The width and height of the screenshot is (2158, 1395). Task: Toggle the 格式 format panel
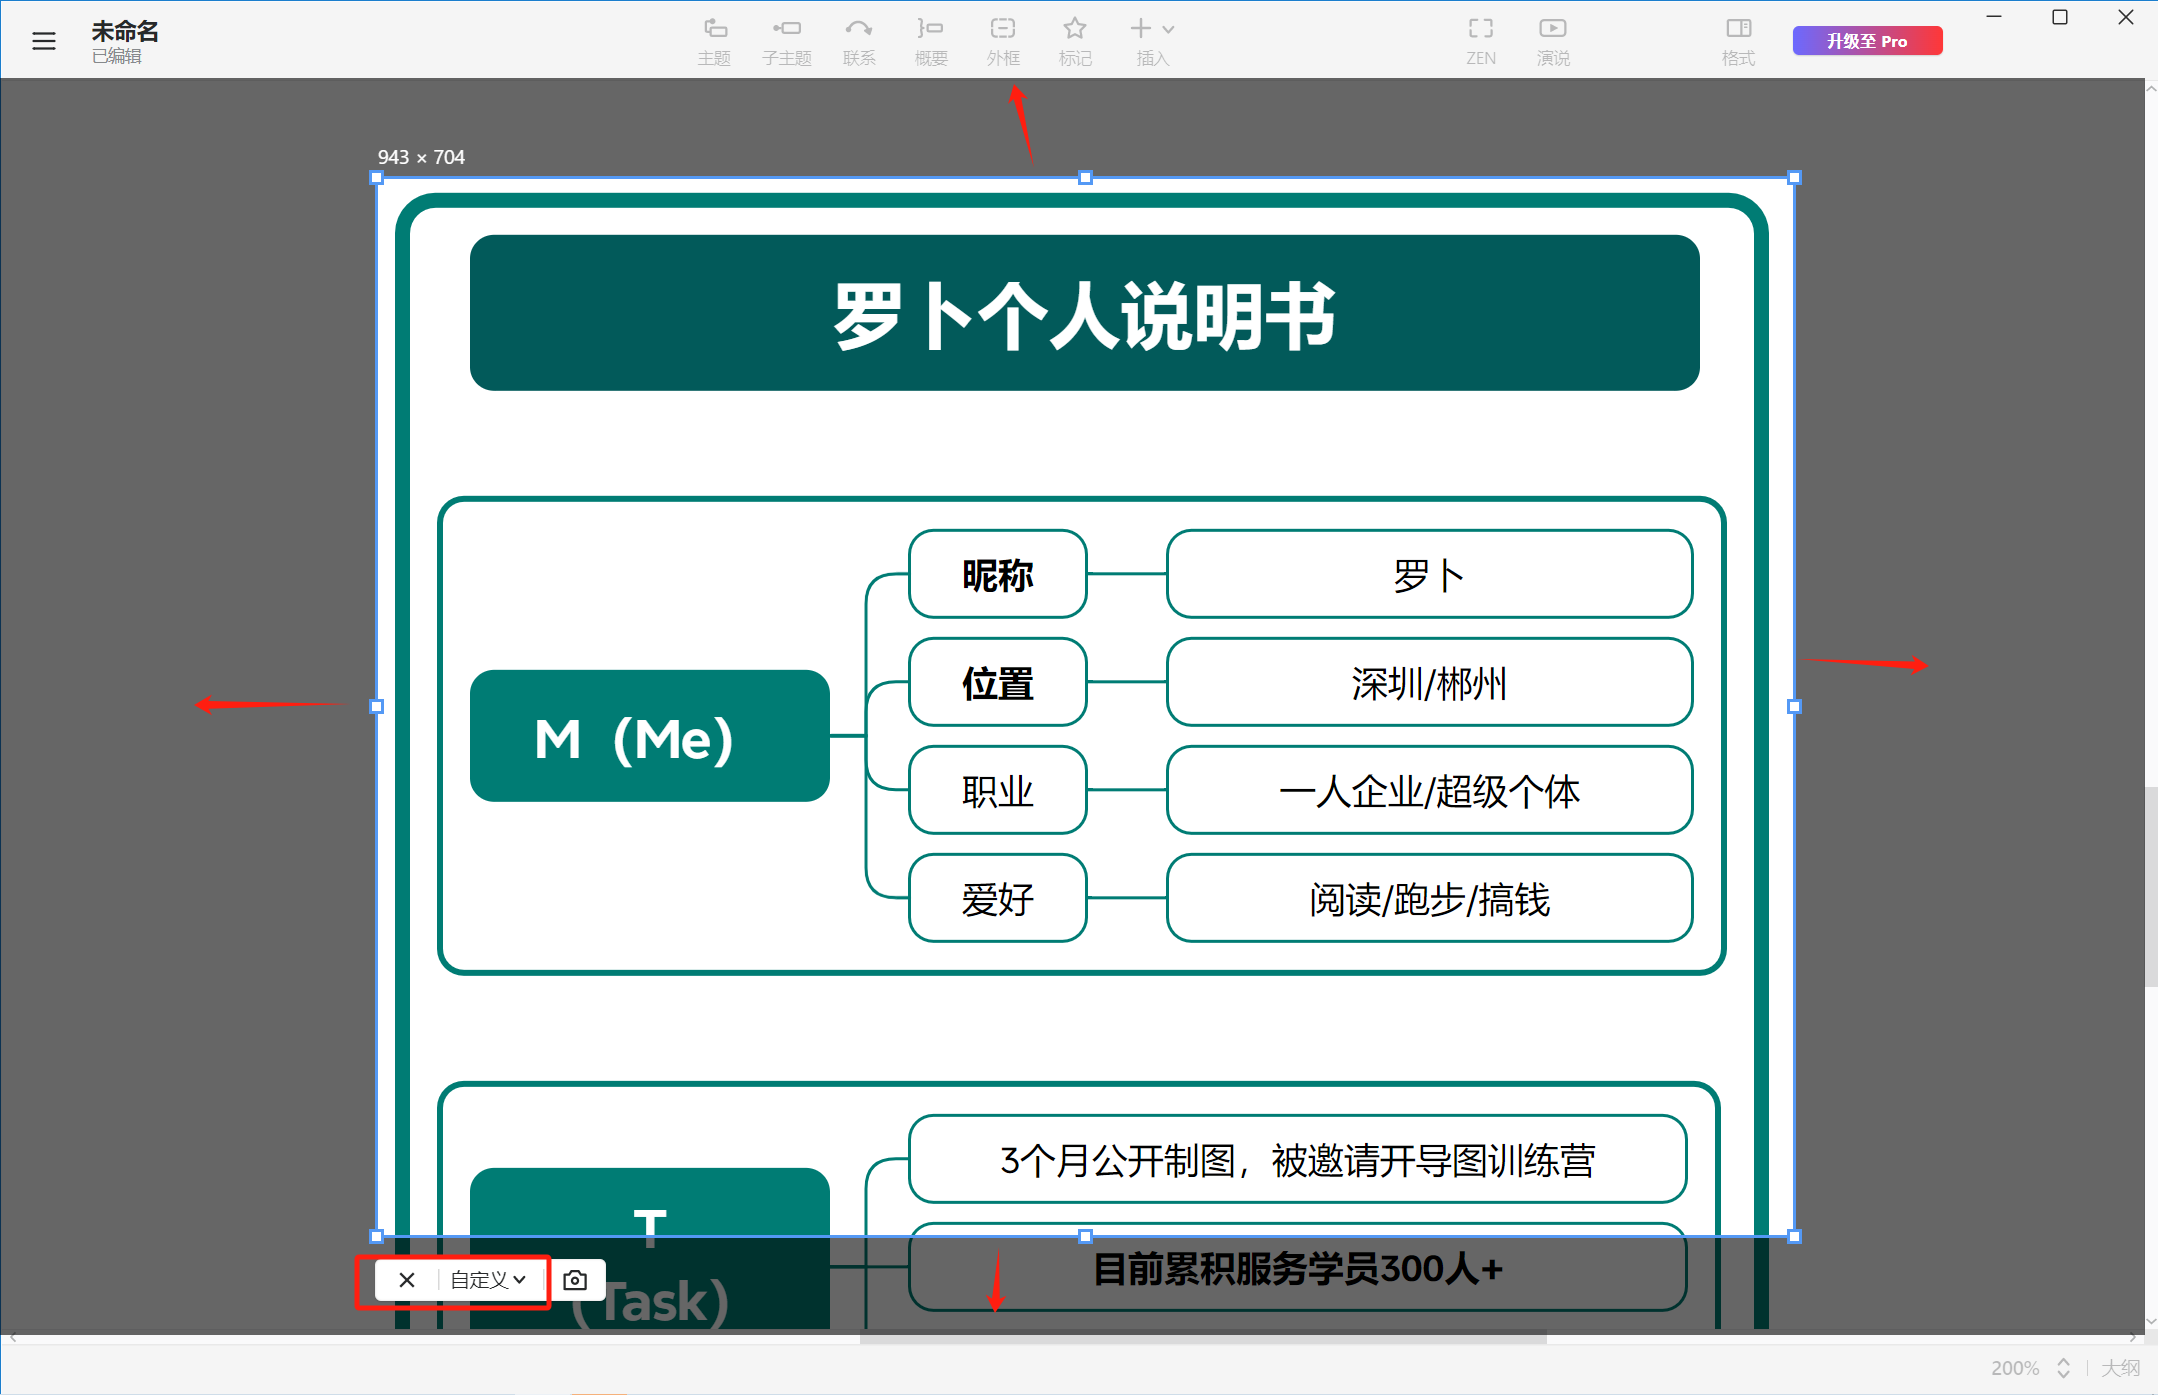[1738, 41]
